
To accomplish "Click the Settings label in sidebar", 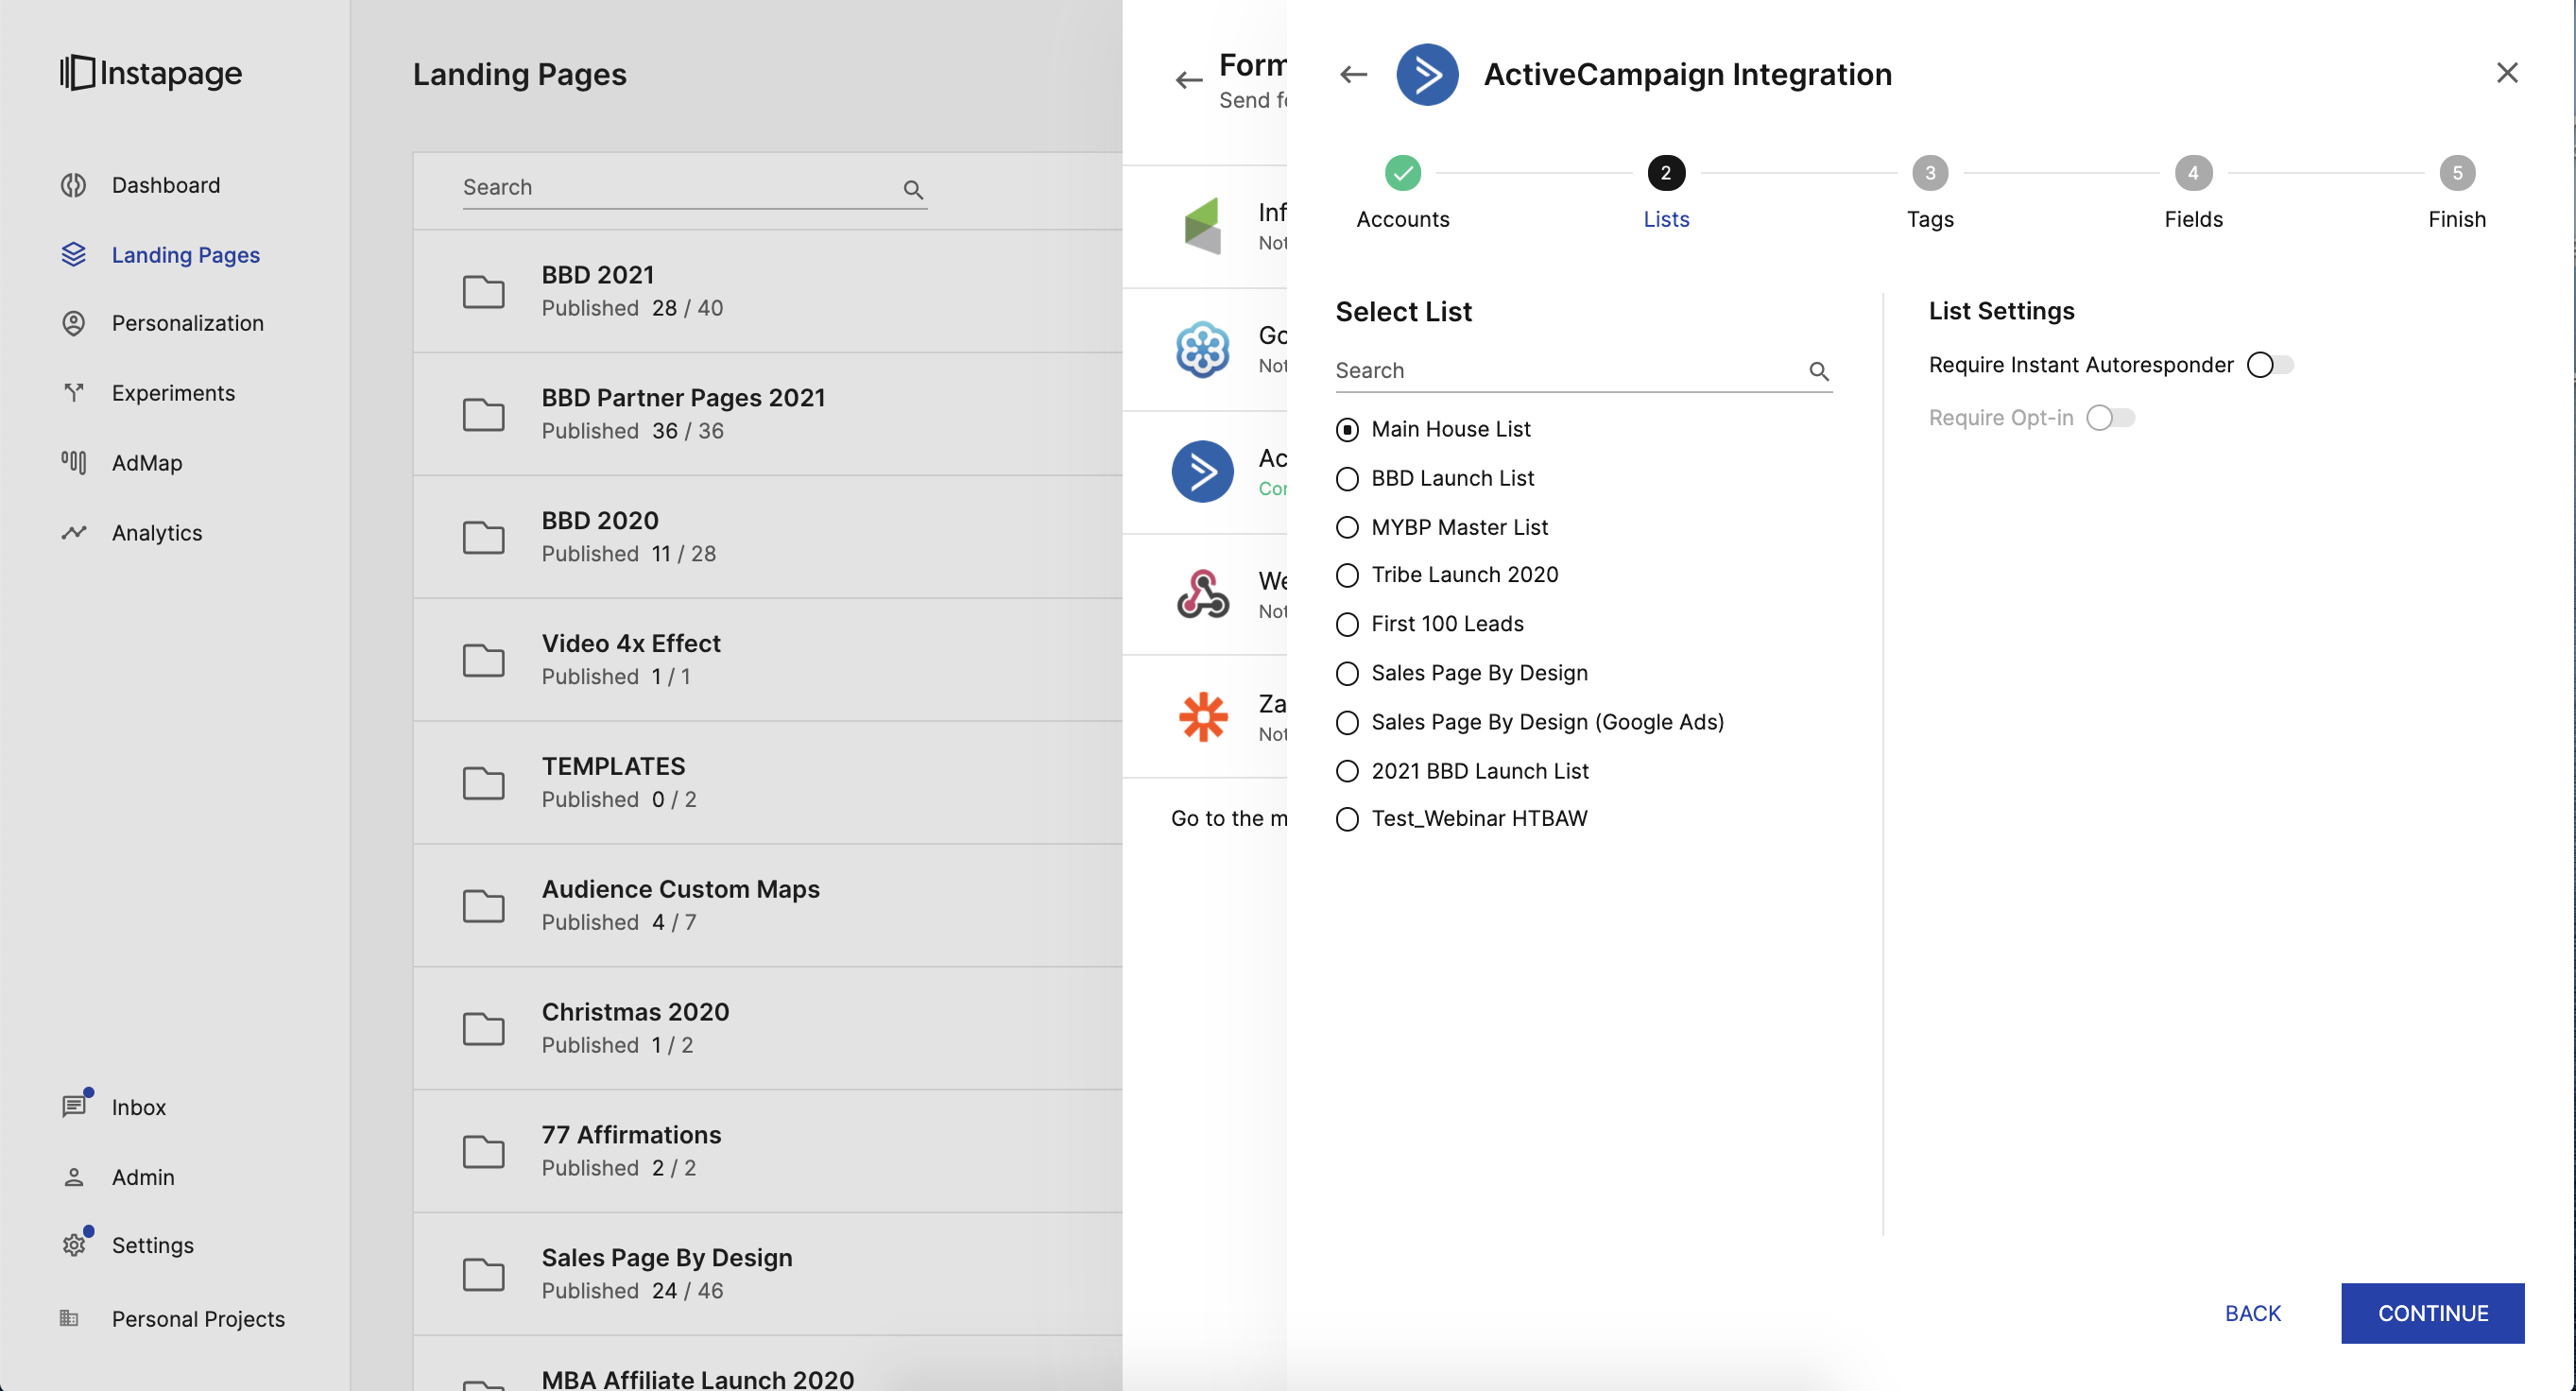I will 153,1245.
